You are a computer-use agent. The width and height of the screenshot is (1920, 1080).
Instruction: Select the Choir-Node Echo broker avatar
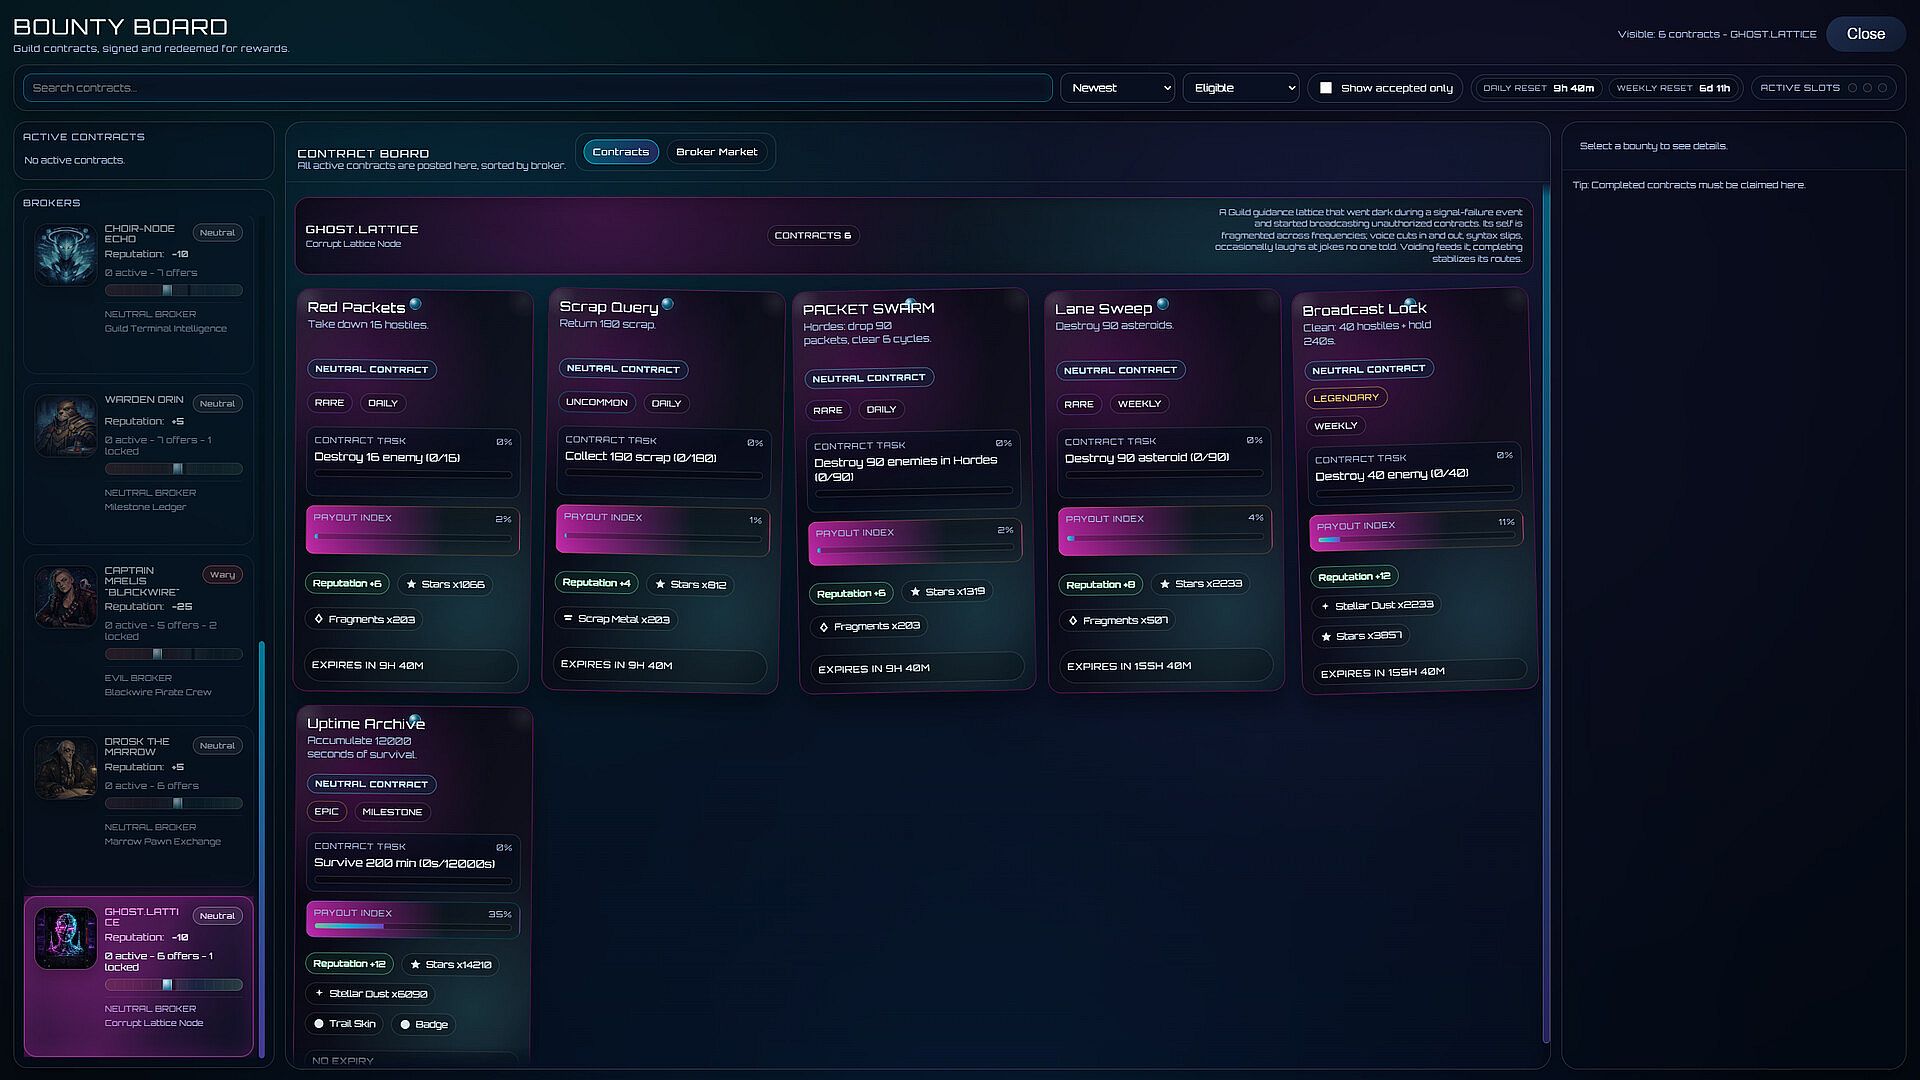66,254
